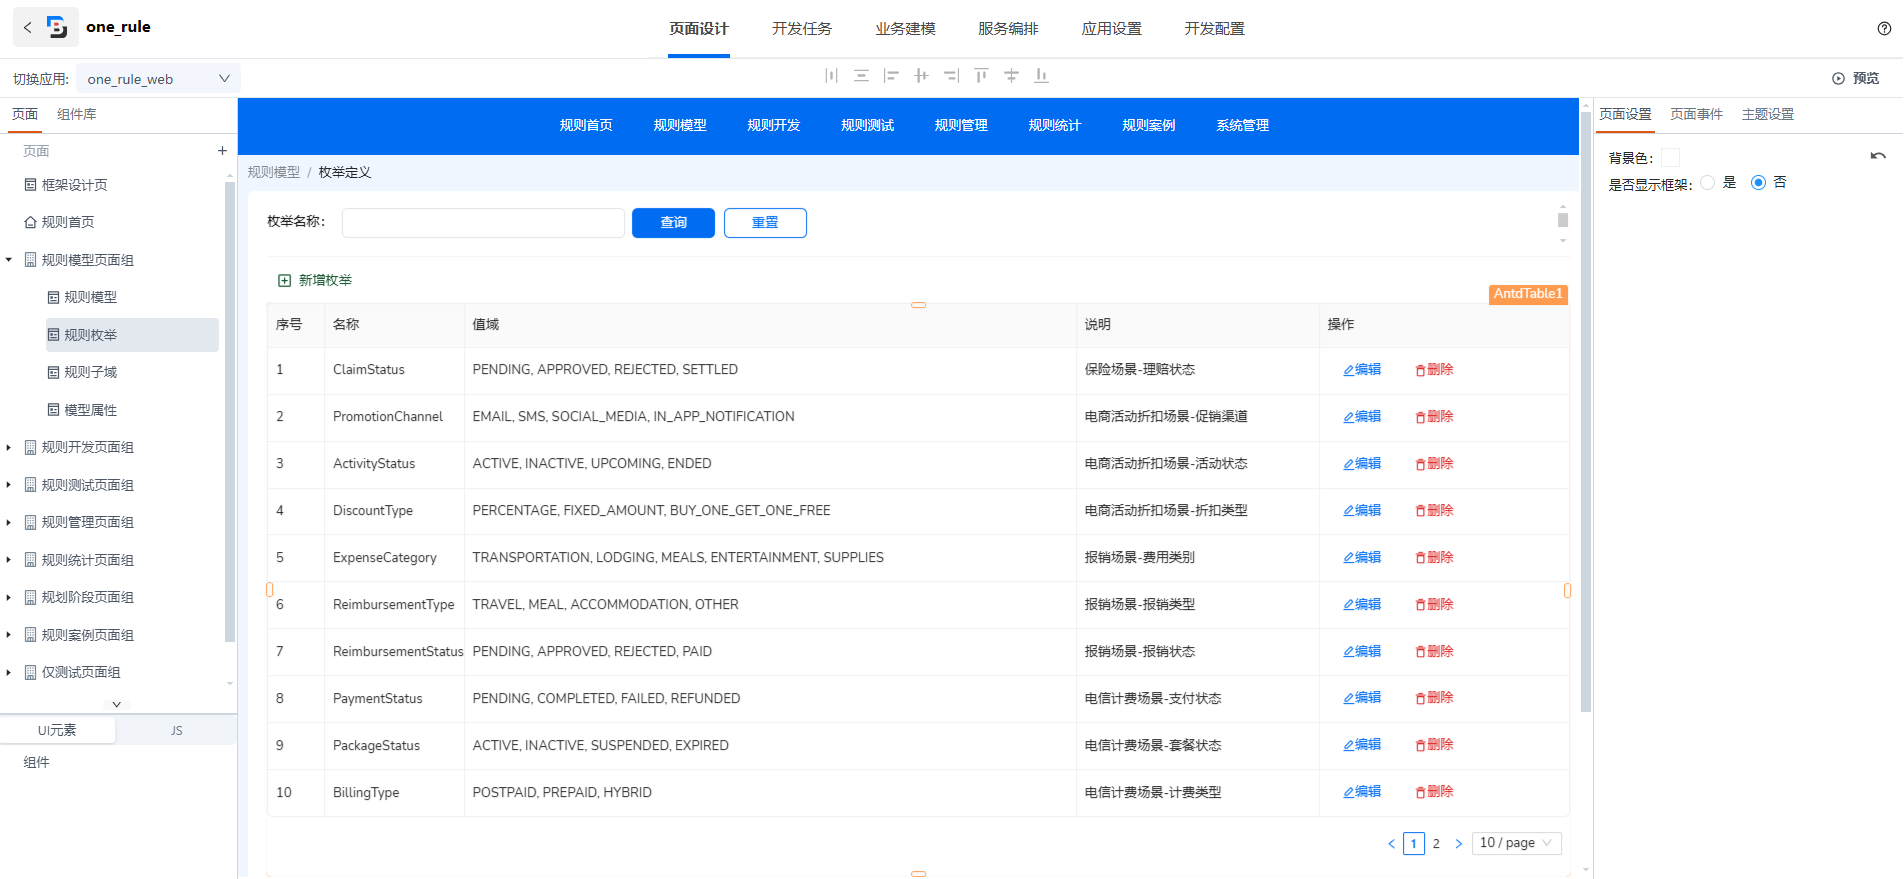Expand the 规则开发页面组 tree group
Screen dimensions: 1904x879
pos(9,447)
